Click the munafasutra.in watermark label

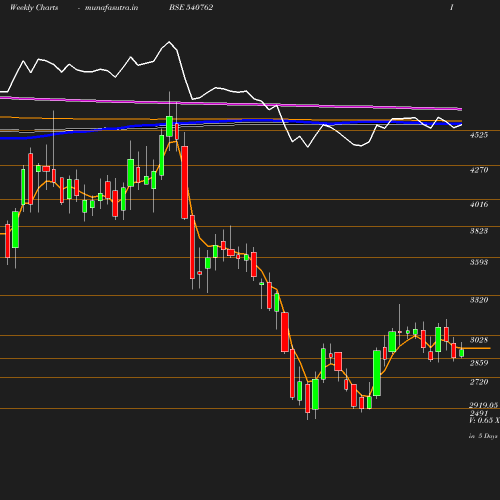pos(111,7)
